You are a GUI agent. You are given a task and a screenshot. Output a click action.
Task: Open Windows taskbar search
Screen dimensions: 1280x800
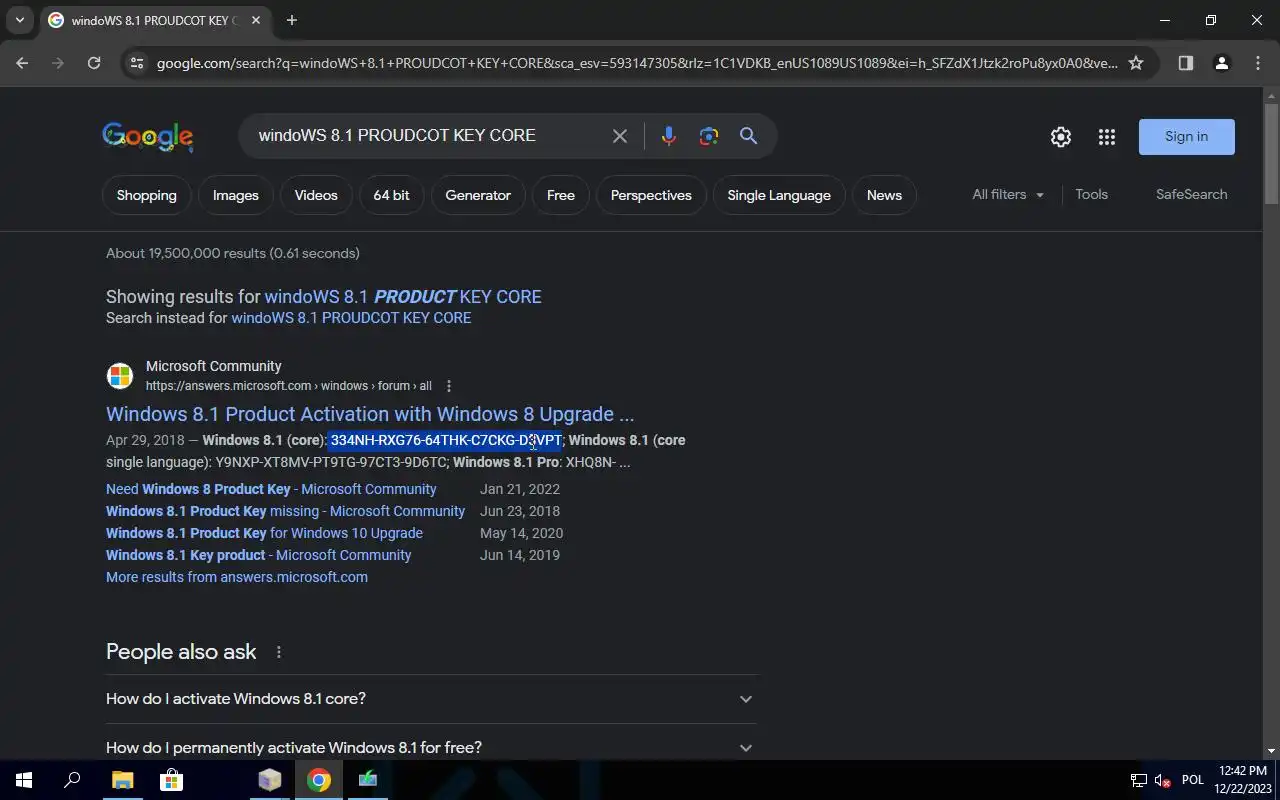click(72, 780)
